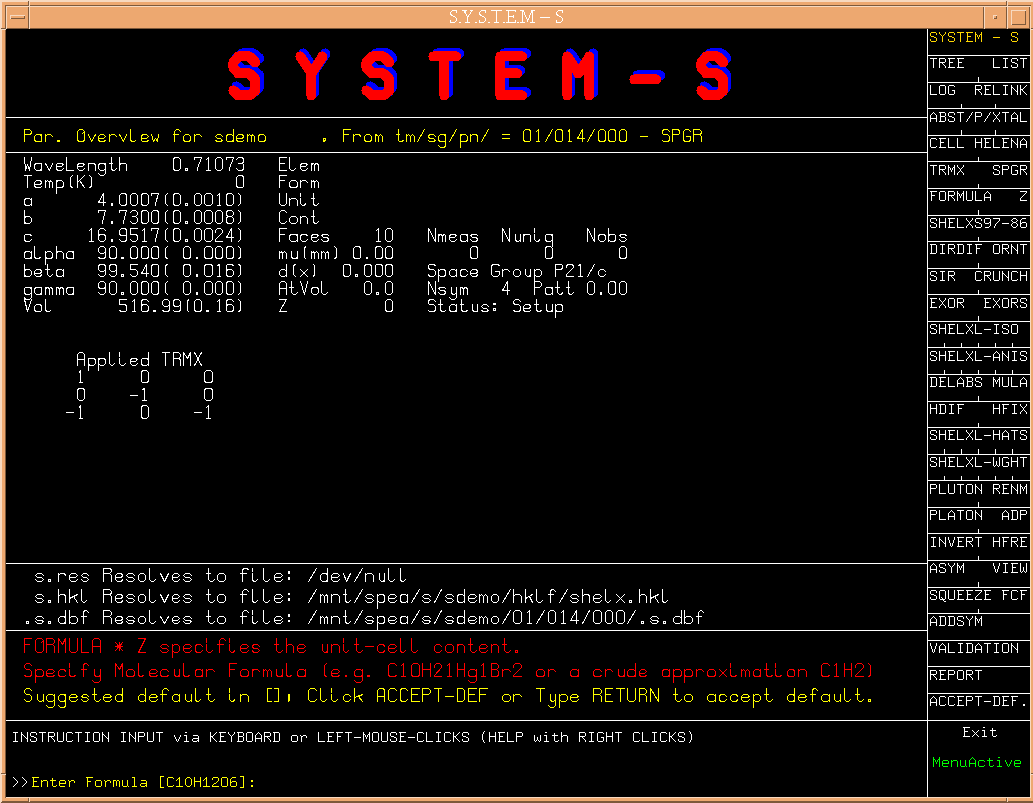This screenshot has height=803, width=1033.
Task: Start SHELXL-ANIS refinement
Action: tap(978, 356)
